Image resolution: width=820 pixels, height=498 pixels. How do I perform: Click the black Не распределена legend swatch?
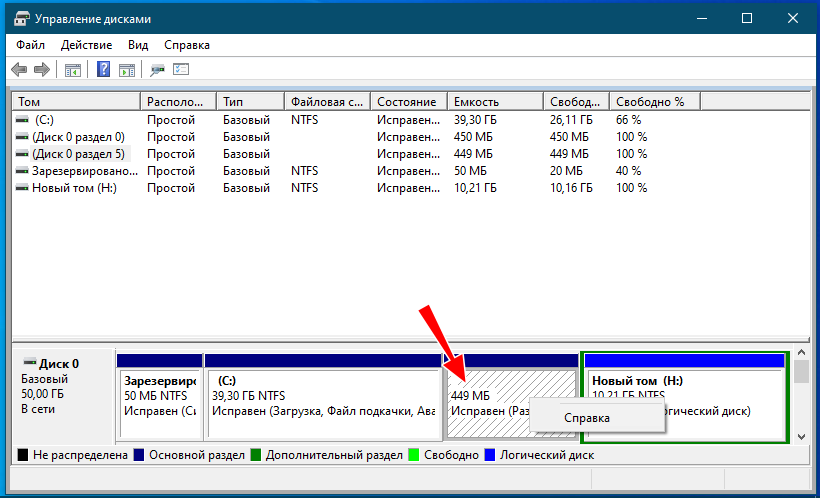[x=23, y=455]
